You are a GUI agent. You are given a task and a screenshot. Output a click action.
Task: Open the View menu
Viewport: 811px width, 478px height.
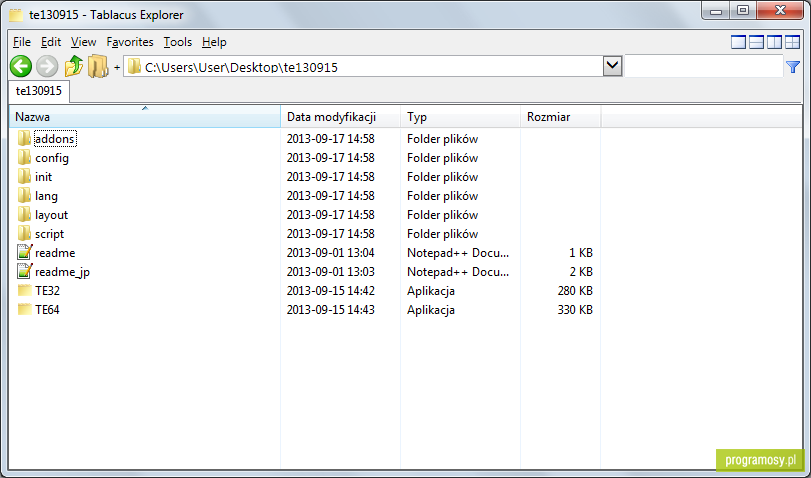point(83,42)
